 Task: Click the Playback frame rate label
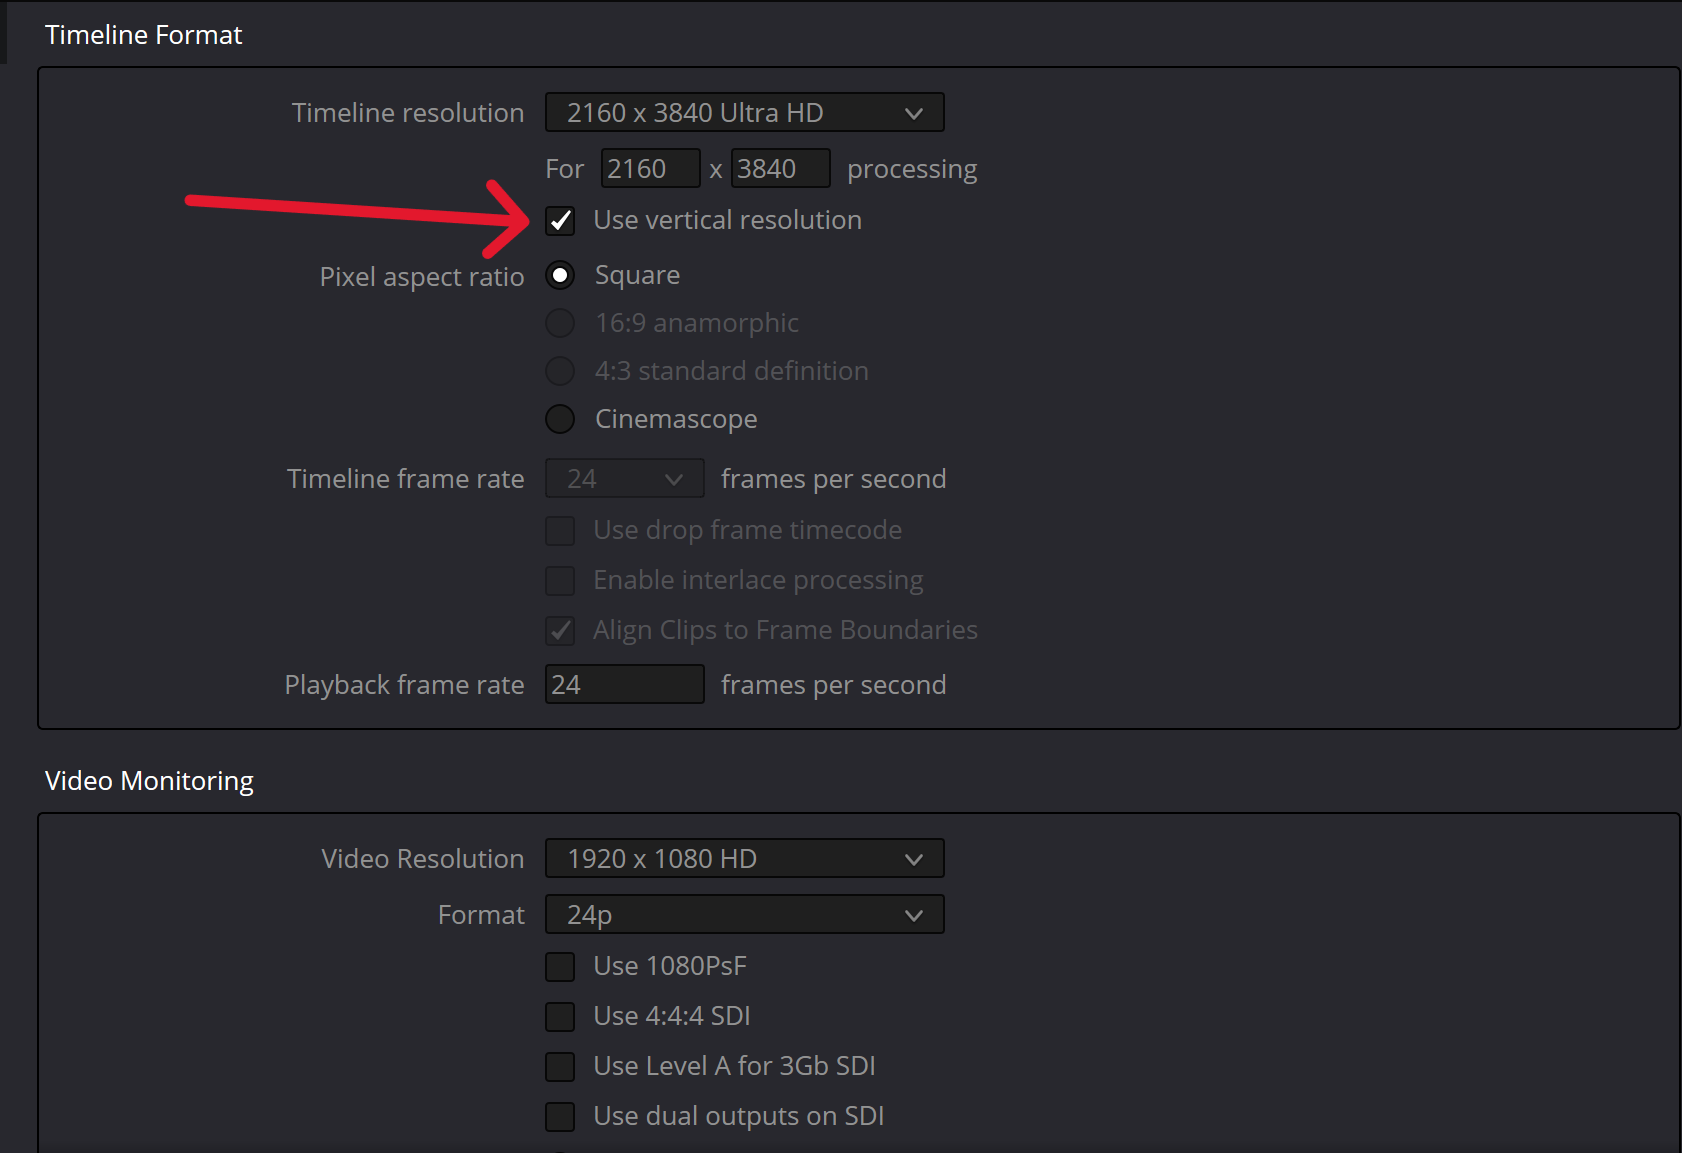(405, 685)
